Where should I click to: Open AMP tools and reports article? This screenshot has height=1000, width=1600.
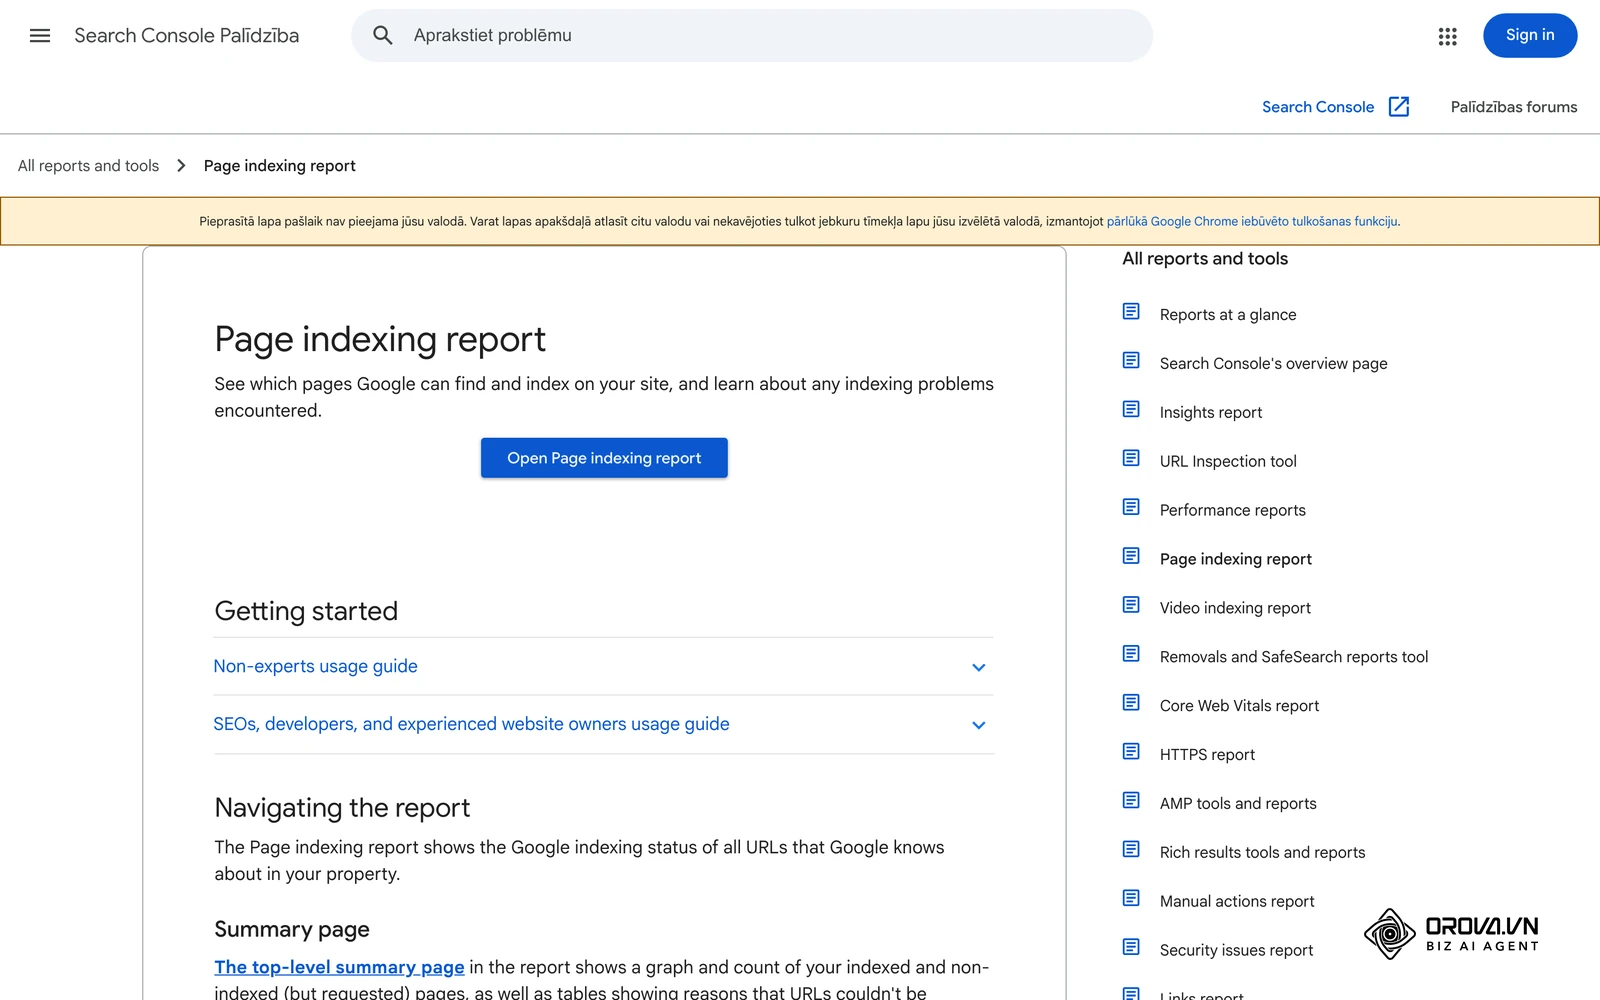[x=1238, y=805]
